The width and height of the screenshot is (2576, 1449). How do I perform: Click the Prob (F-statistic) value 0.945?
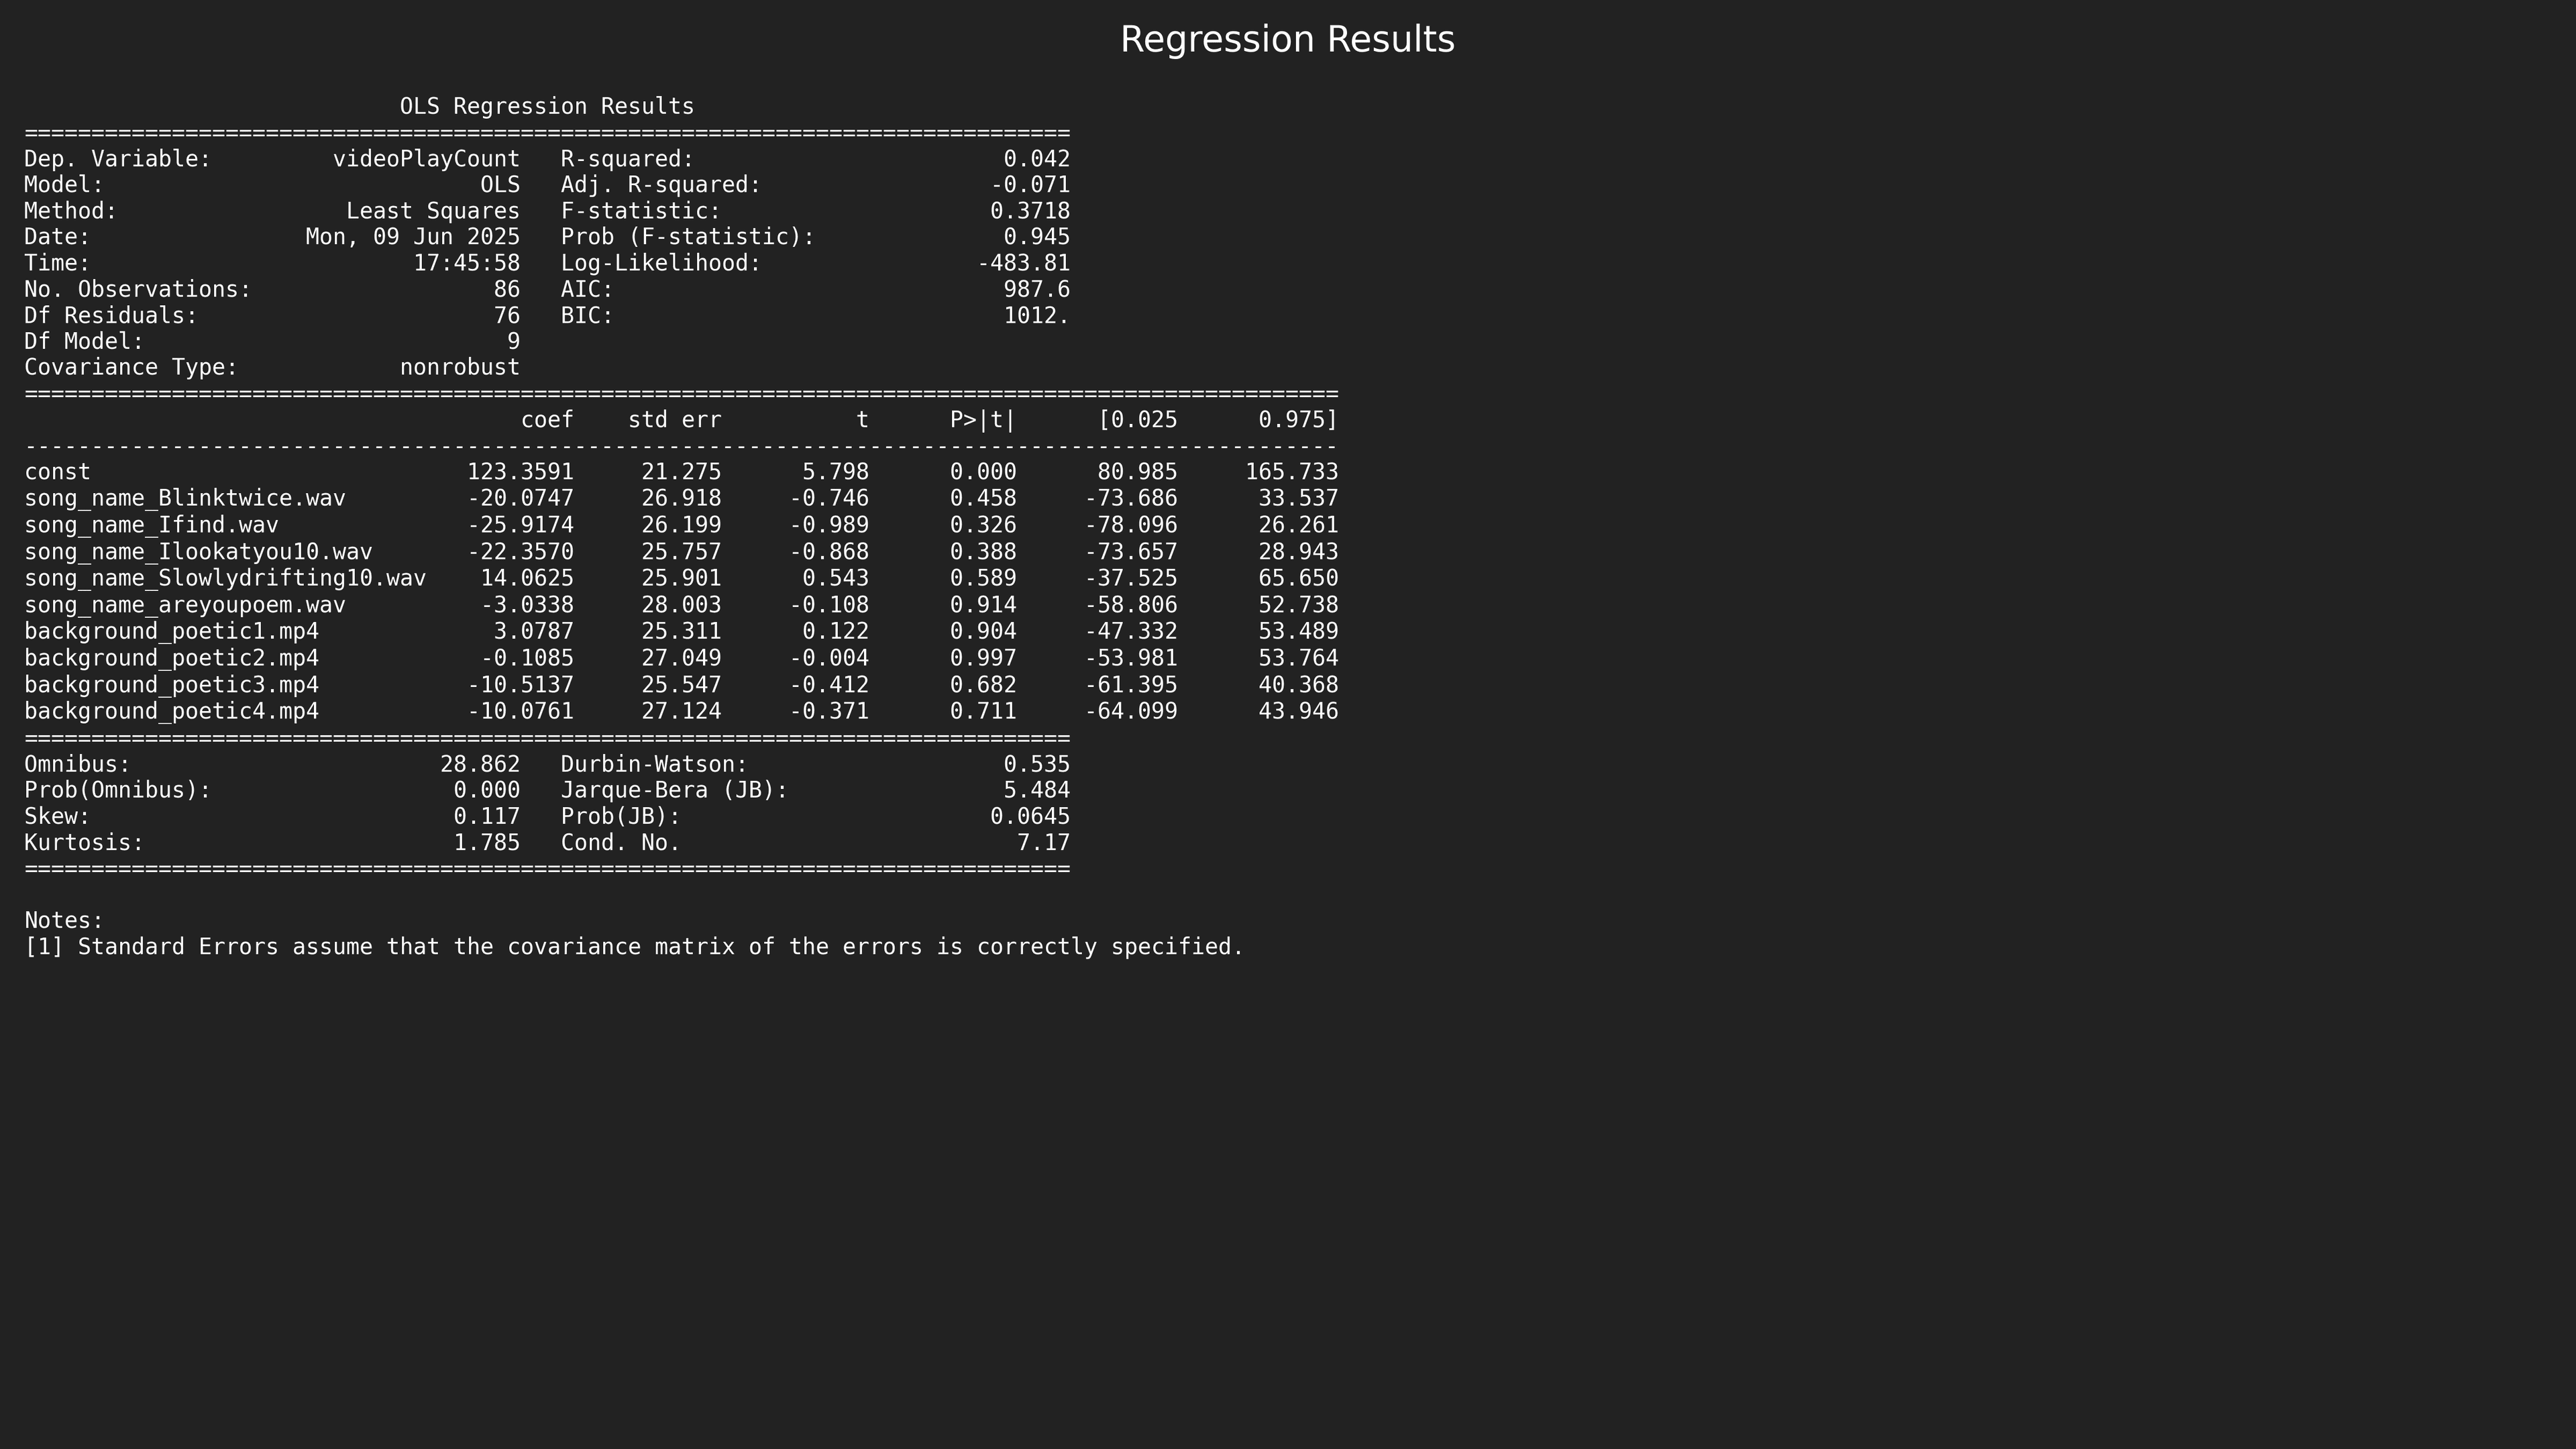click(x=1036, y=237)
